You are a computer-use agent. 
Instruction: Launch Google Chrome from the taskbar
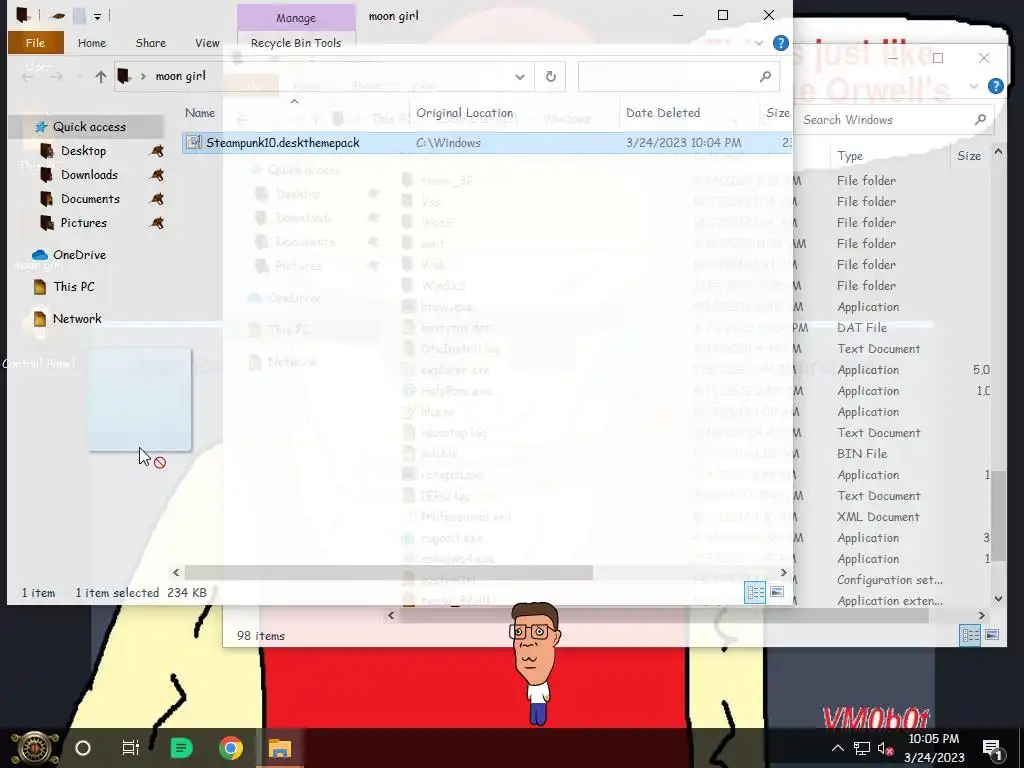click(x=231, y=748)
